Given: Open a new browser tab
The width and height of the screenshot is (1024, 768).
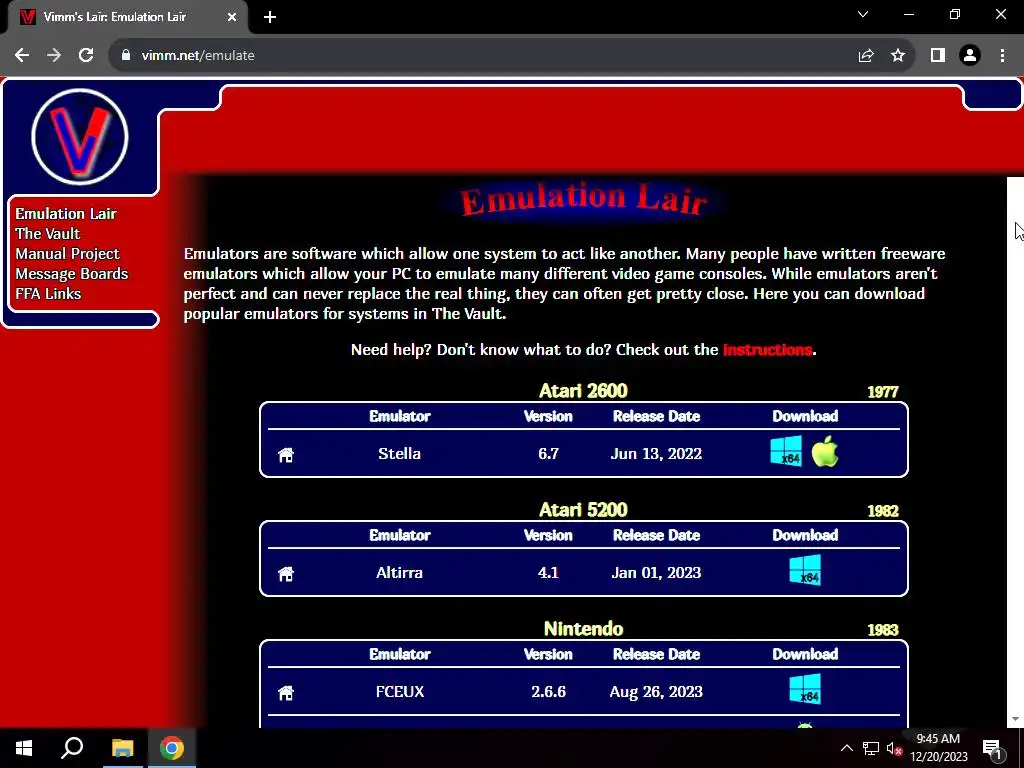Looking at the screenshot, I should (270, 17).
